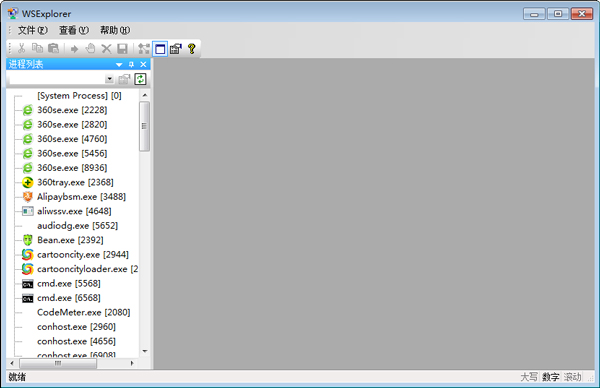Image resolution: width=600 pixels, height=388 pixels.
Task: Click the floppy disk save icon
Action: click(122, 49)
